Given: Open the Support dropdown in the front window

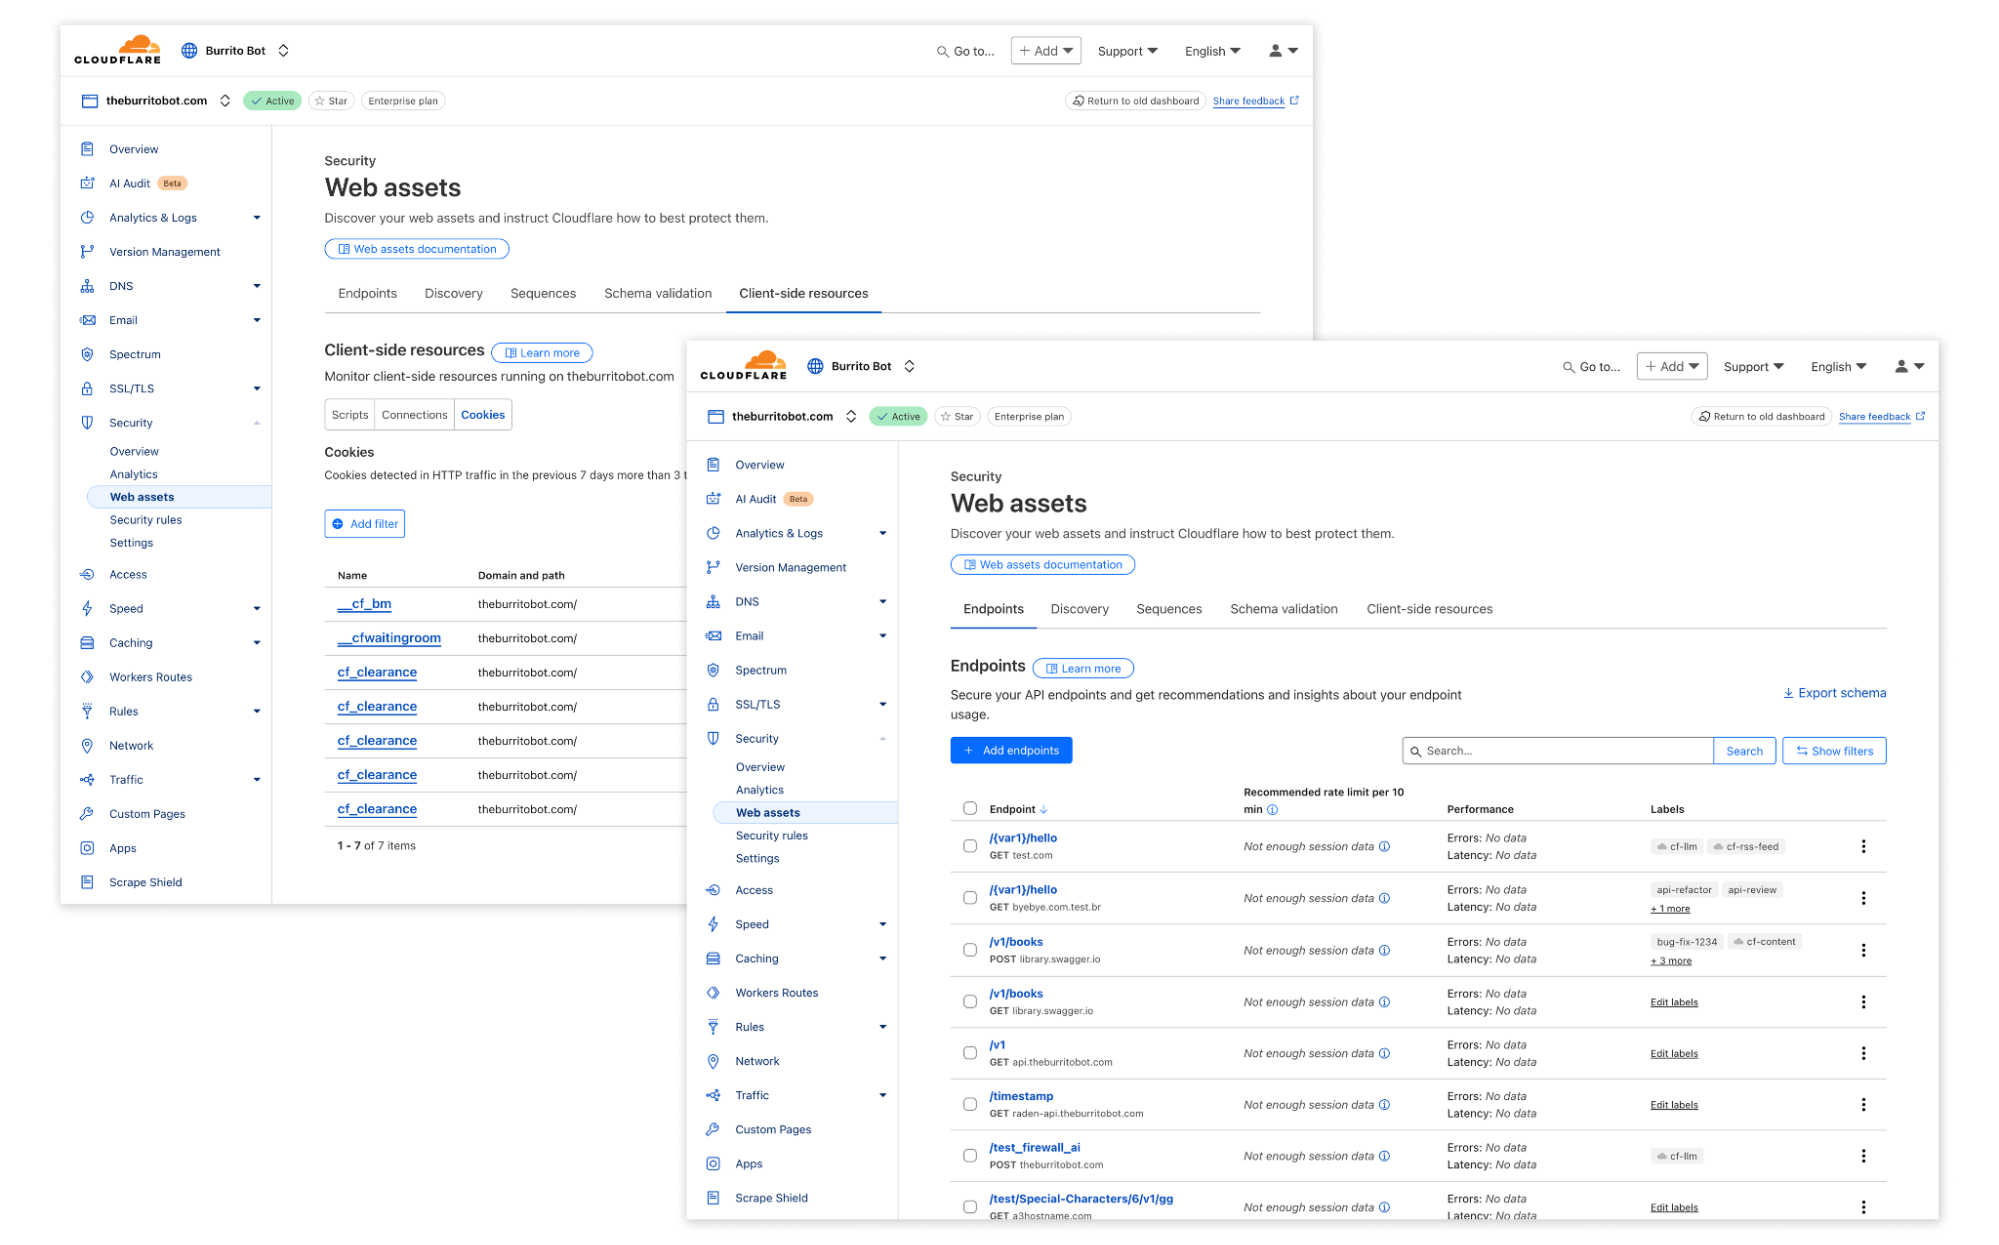Looking at the screenshot, I should point(1753,367).
